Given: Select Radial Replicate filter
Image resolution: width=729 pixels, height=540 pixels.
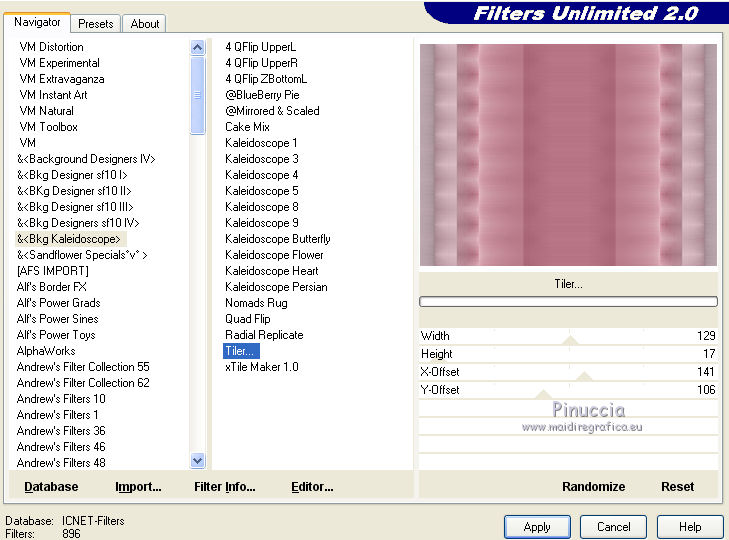Looking at the screenshot, I should [264, 335].
